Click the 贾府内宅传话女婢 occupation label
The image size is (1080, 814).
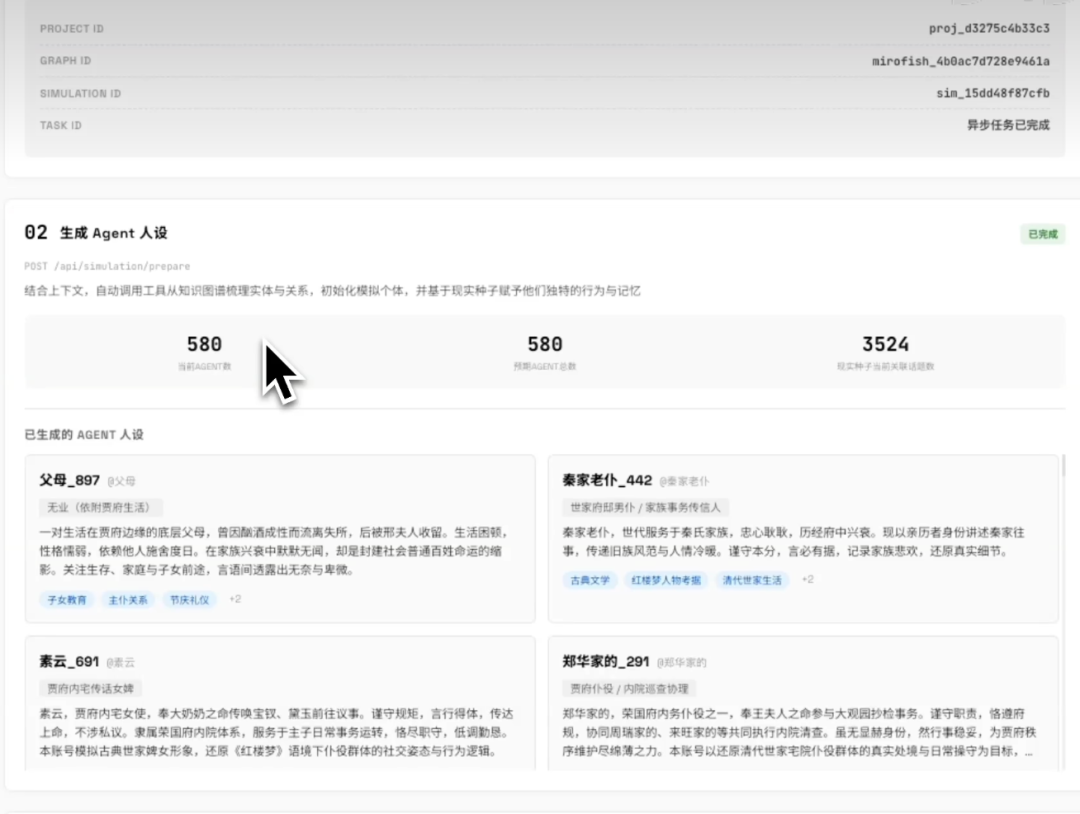coord(90,689)
